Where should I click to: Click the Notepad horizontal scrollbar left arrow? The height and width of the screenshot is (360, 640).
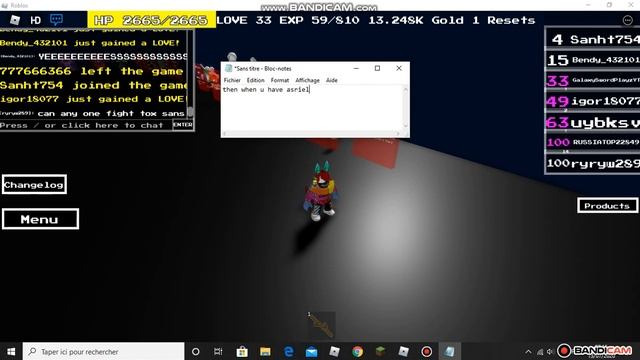[x=225, y=133]
